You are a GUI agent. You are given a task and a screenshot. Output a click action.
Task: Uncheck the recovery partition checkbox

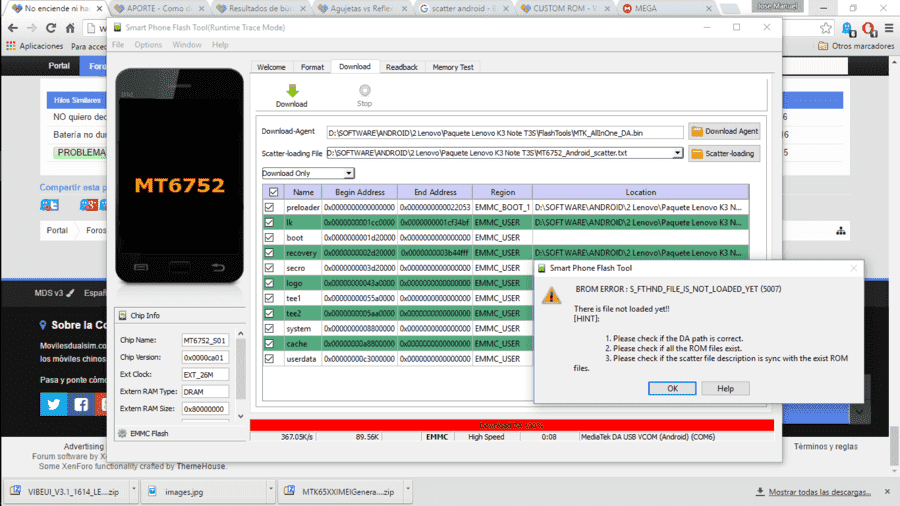pos(269,252)
